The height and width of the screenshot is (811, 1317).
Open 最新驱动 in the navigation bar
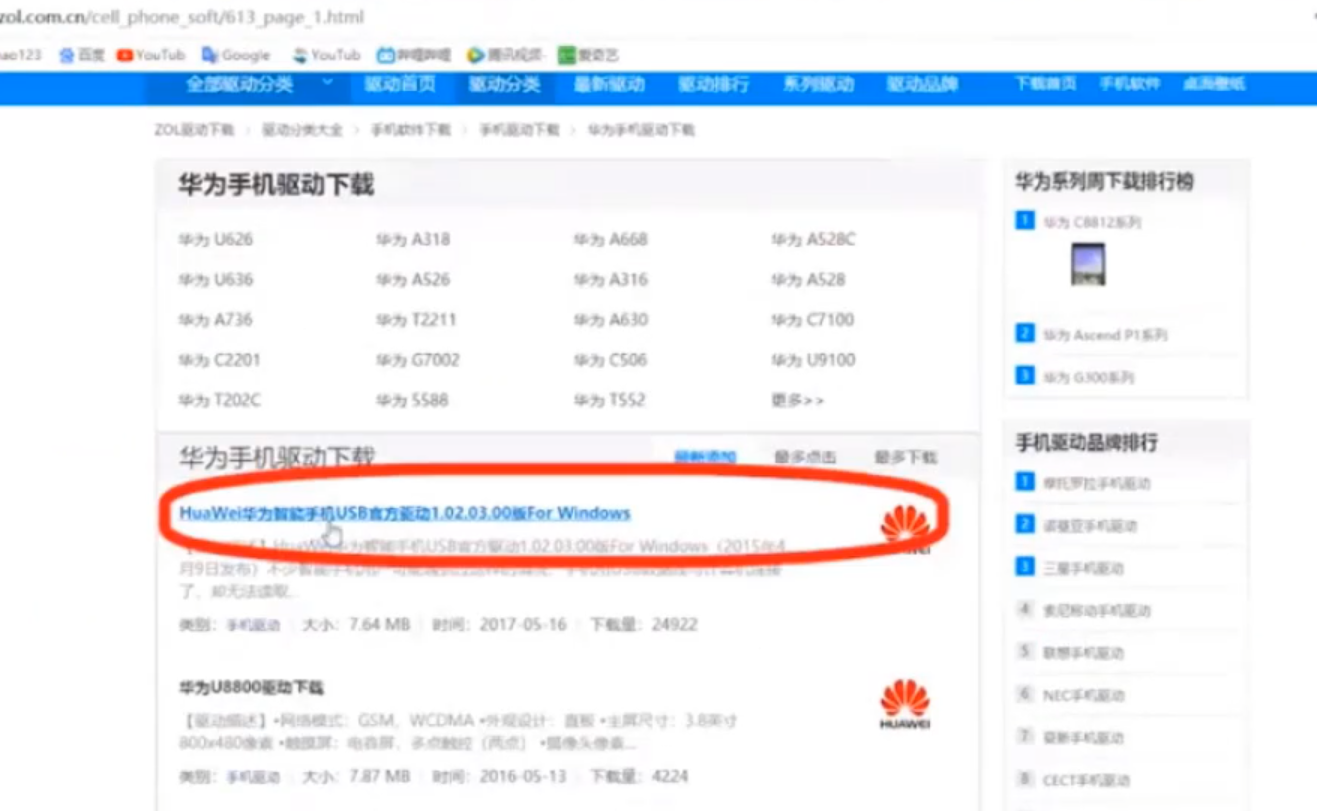tap(609, 85)
